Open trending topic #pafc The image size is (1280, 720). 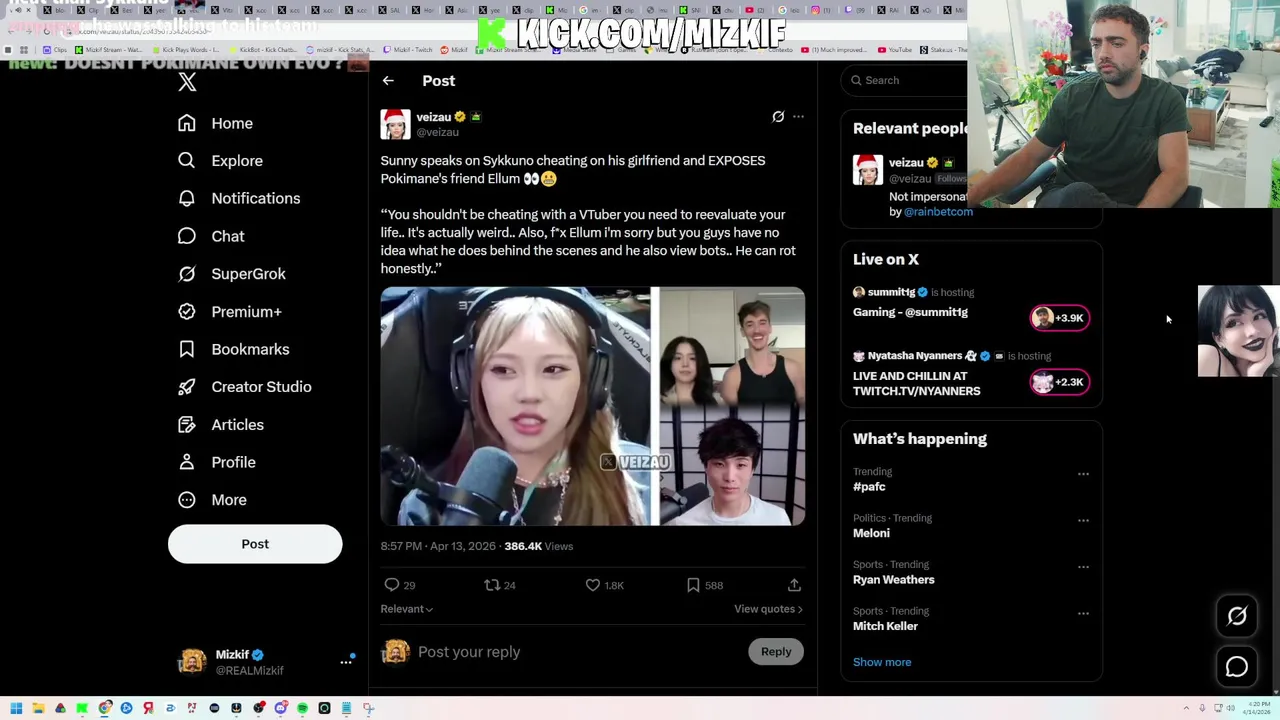(869, 487)
